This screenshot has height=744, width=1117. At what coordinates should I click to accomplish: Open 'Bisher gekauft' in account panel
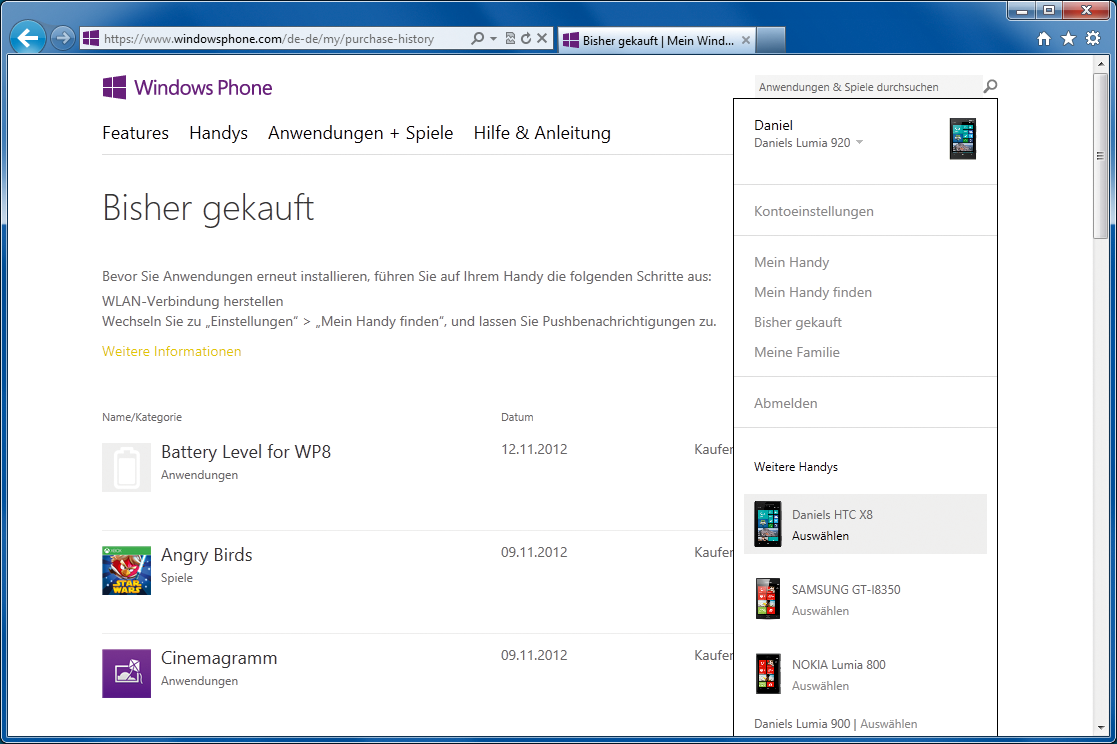pyautogui.click(x=798, y=322)
